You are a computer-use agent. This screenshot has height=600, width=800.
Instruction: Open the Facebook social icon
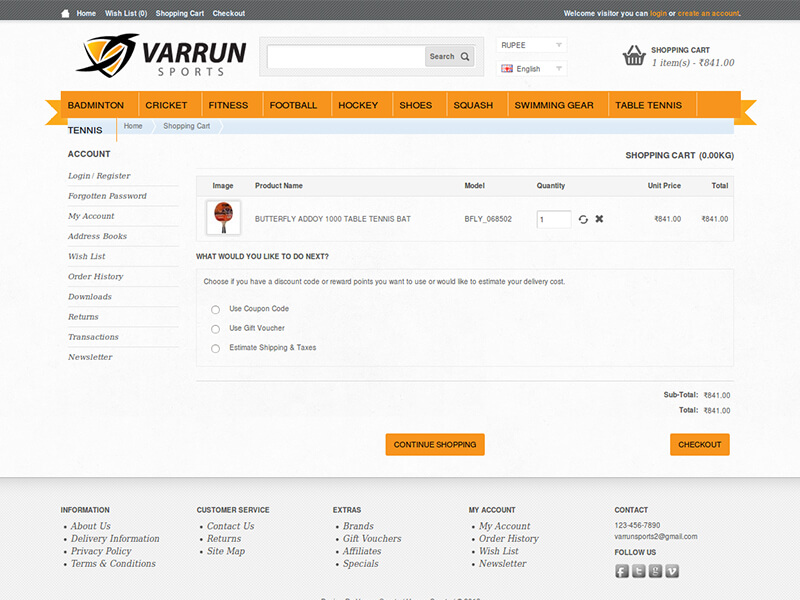621,571
